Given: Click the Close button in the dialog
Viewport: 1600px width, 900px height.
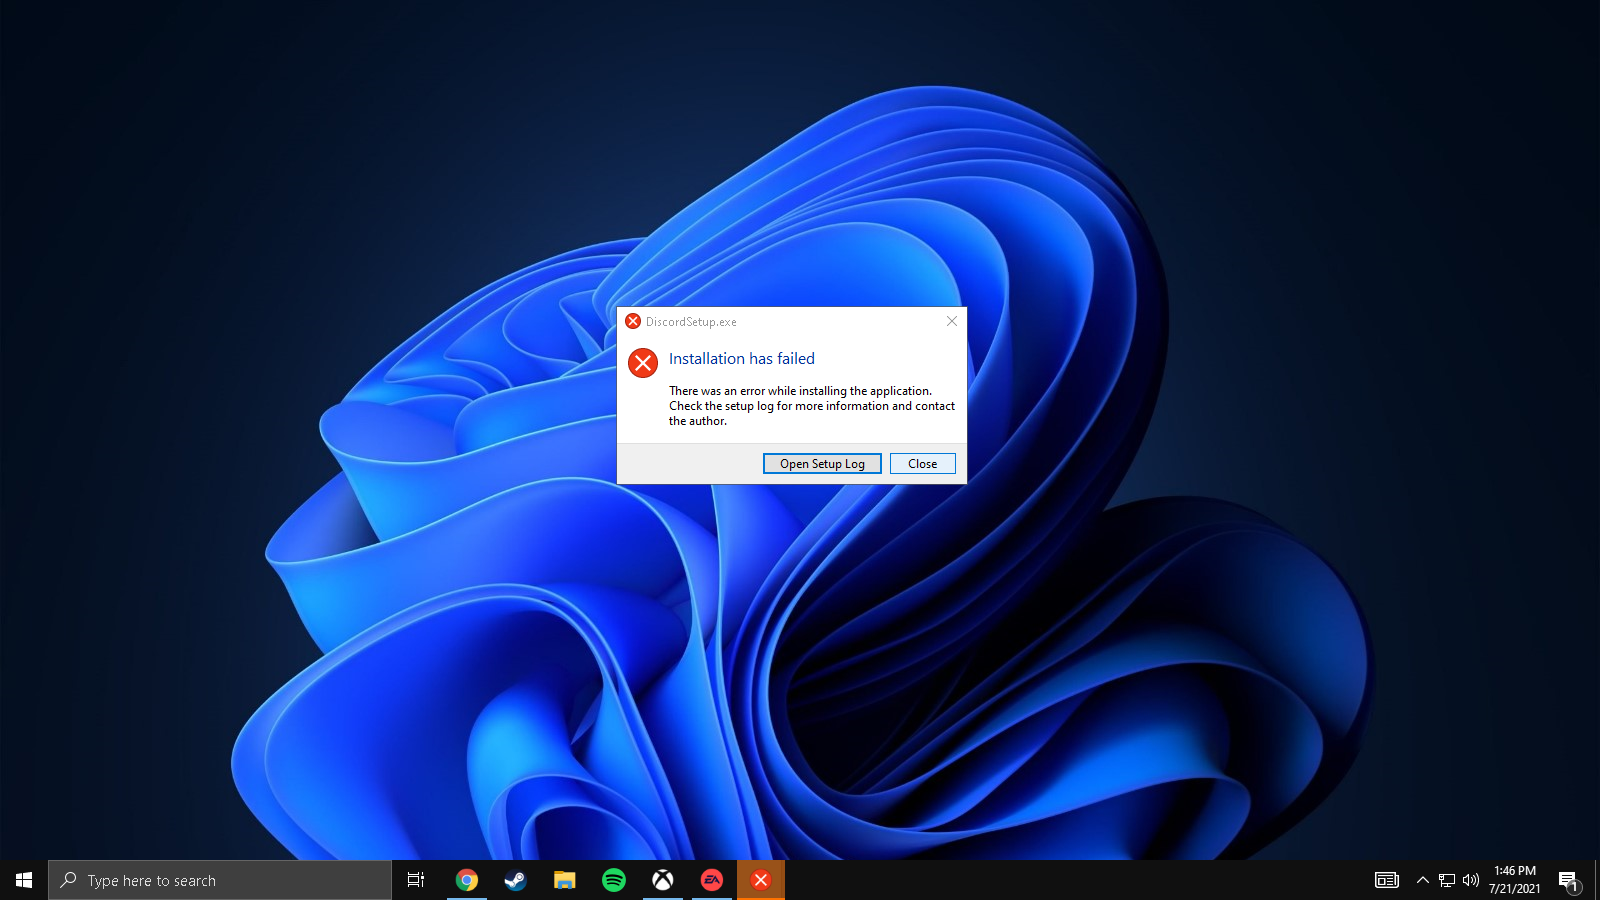Looking at the screenshot, I should (922, 464).
